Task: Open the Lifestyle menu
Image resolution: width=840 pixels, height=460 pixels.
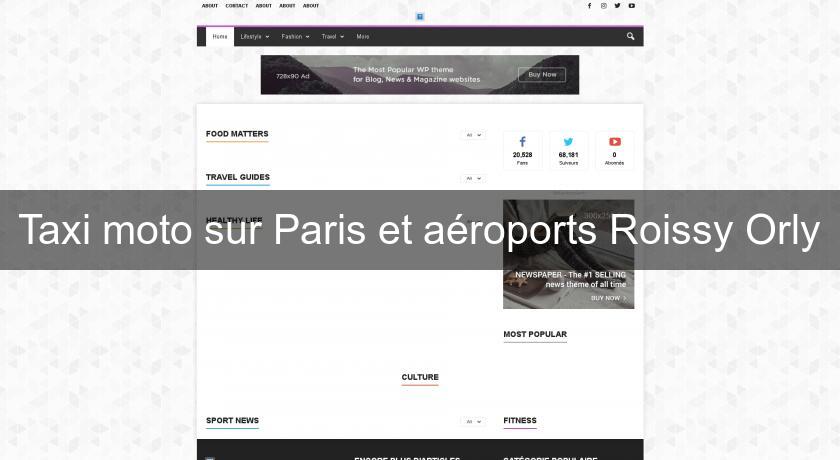Action: pos(254,36)
